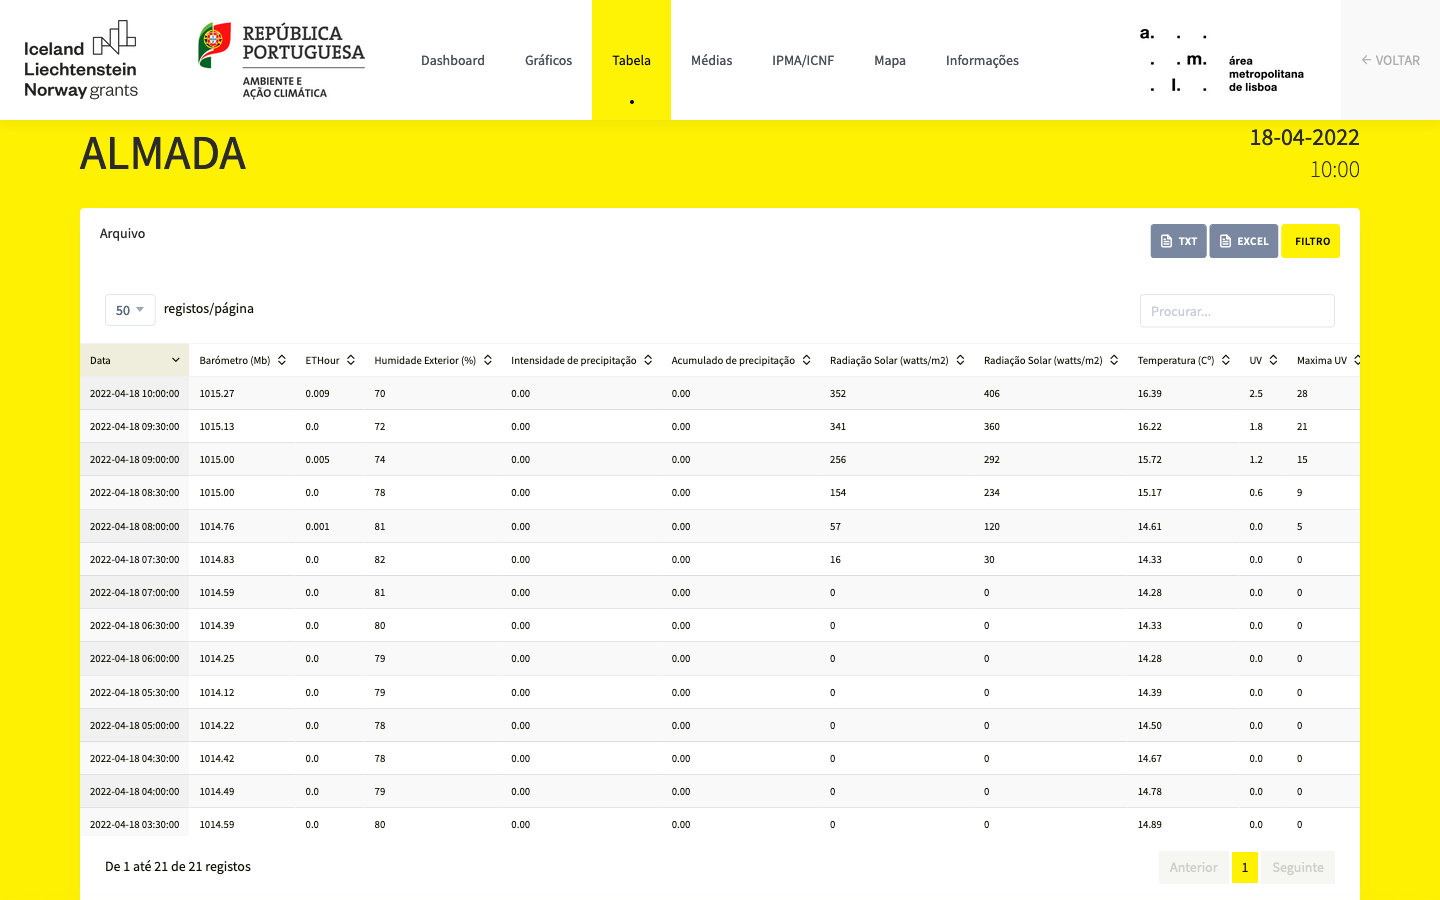Click the row date 2022-04-18 10:00:00
The image size is (1440, 900).
[135, 393]
